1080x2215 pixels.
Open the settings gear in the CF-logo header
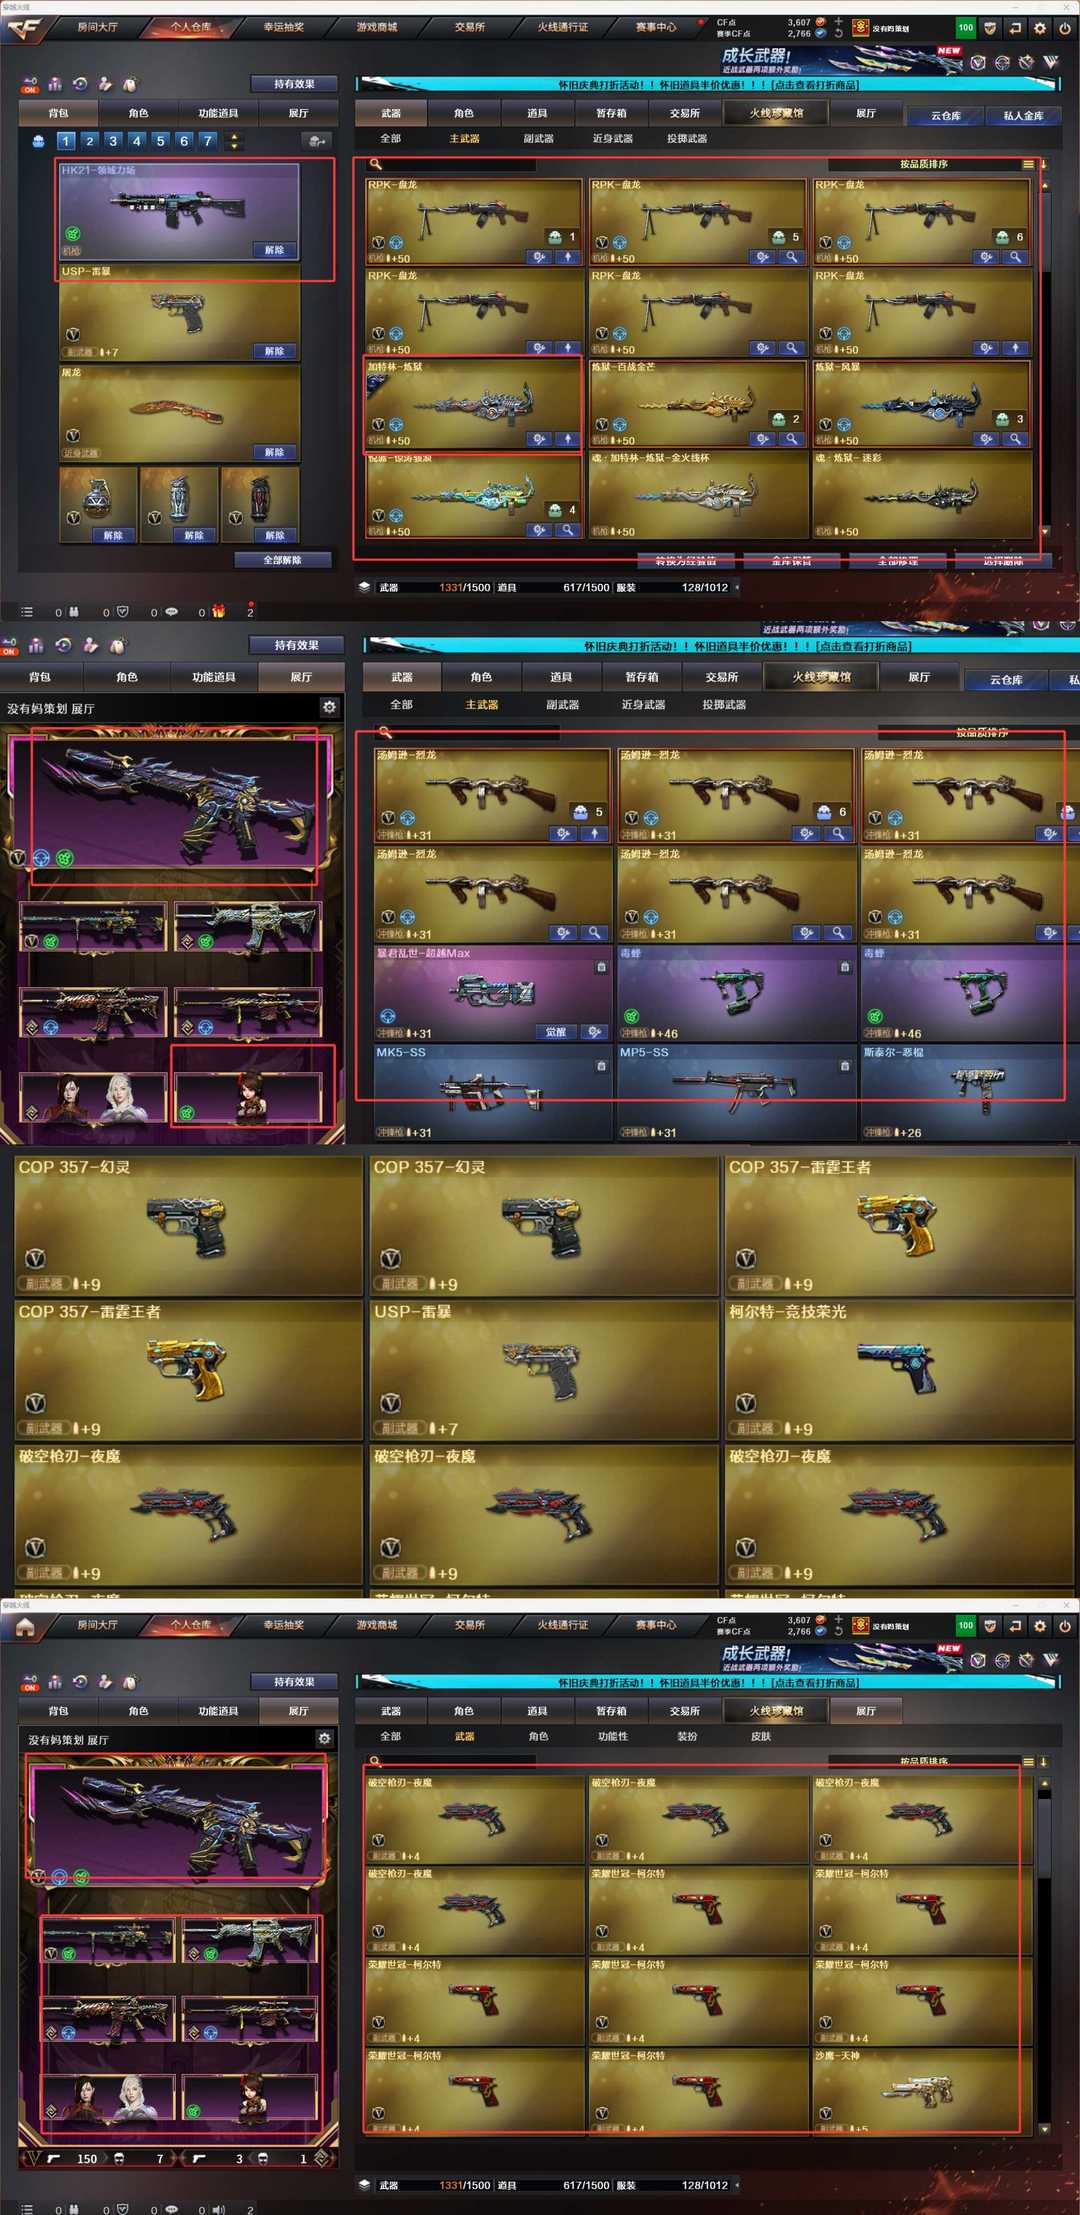point(1040,28)
